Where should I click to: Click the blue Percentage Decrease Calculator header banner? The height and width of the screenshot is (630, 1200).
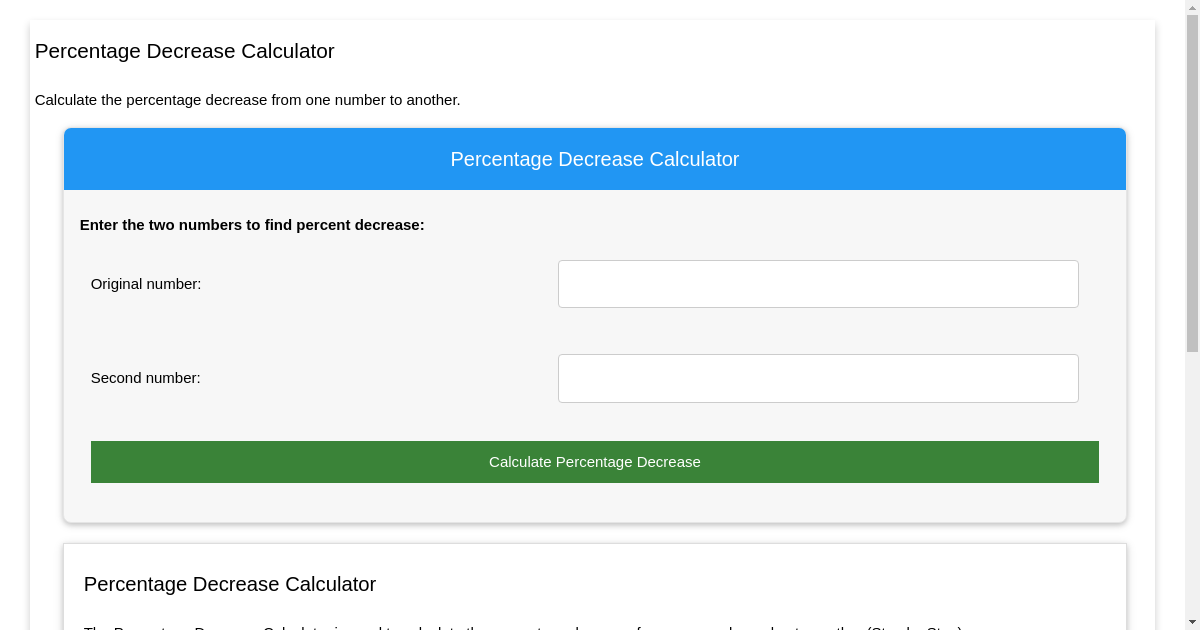[x=595, y=159]
